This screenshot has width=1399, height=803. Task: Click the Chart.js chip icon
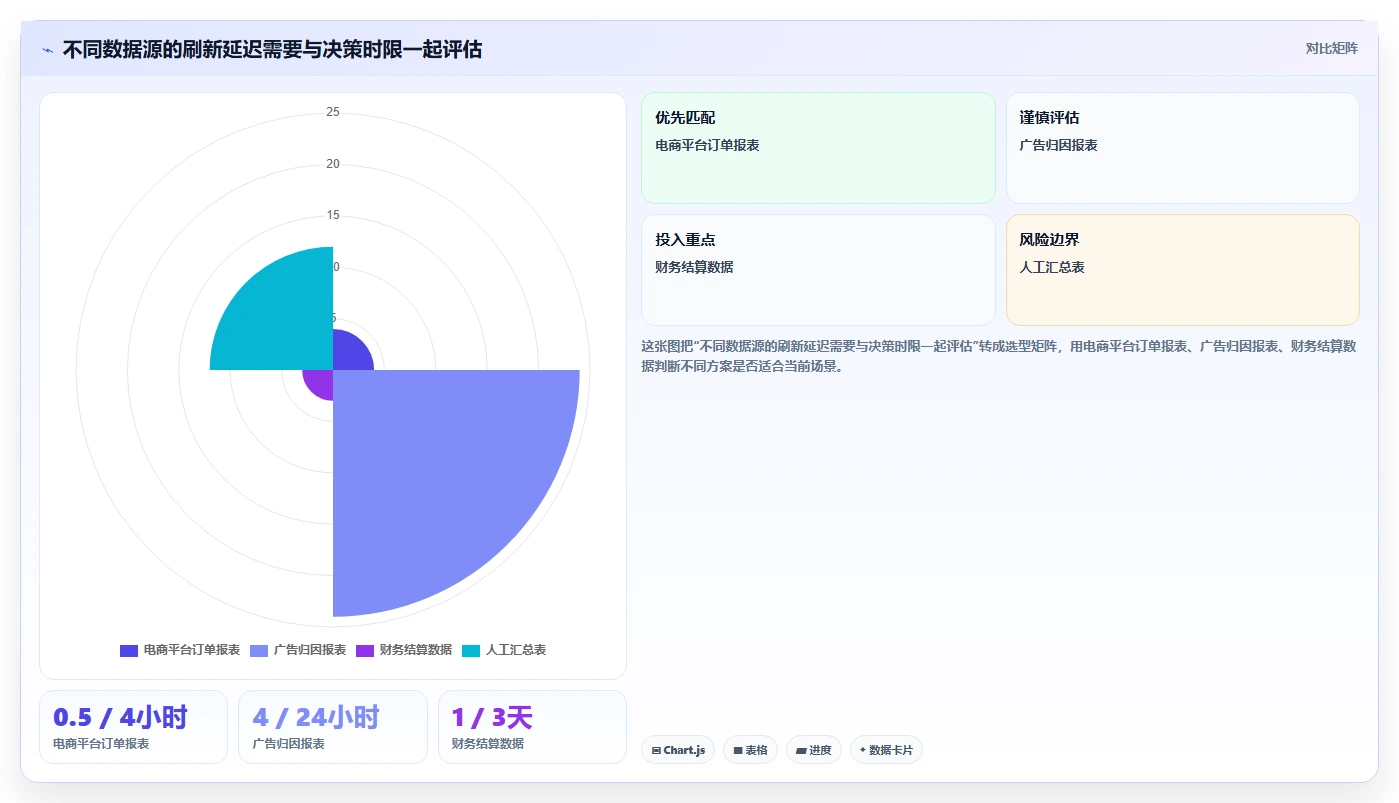656,750
